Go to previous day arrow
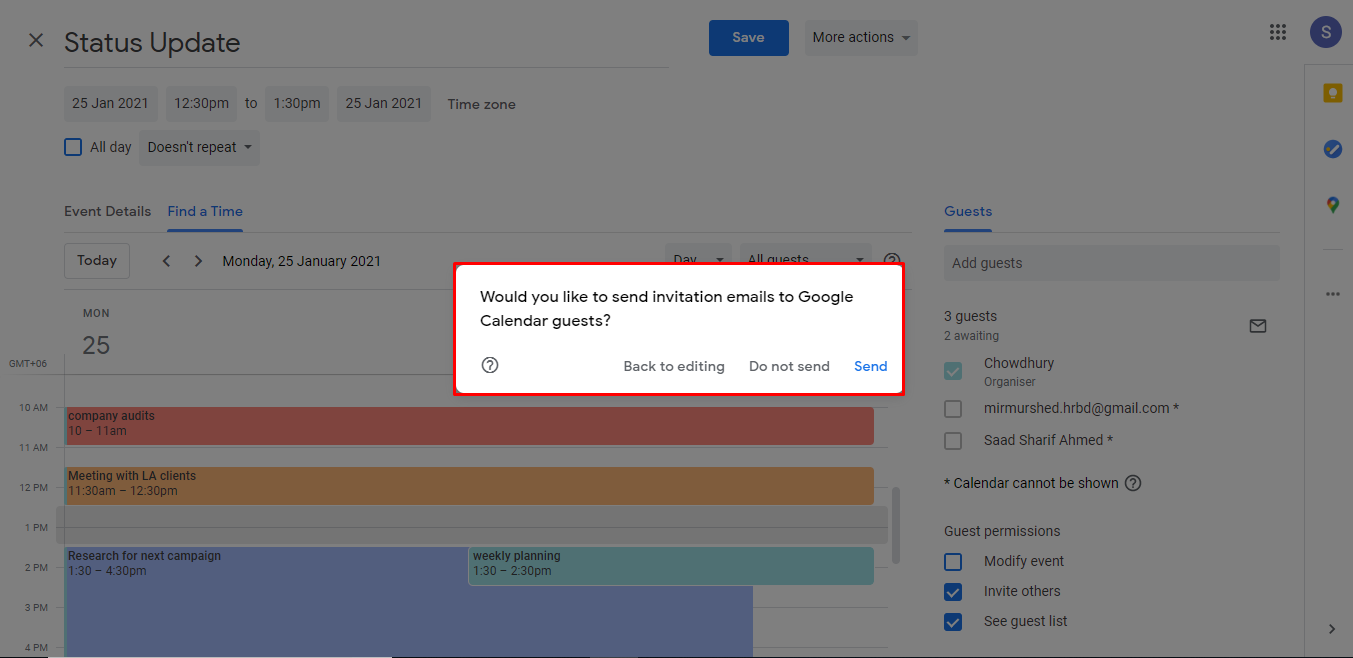Viewport: 1353px width, 658px height. click(166, 261)
